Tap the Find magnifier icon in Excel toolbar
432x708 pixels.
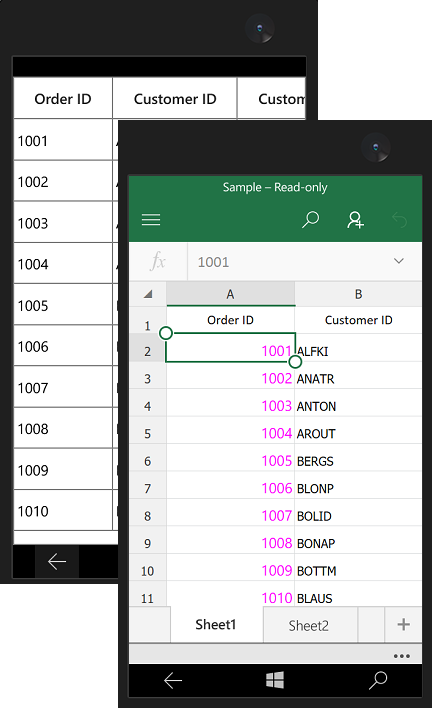[311, 219]
